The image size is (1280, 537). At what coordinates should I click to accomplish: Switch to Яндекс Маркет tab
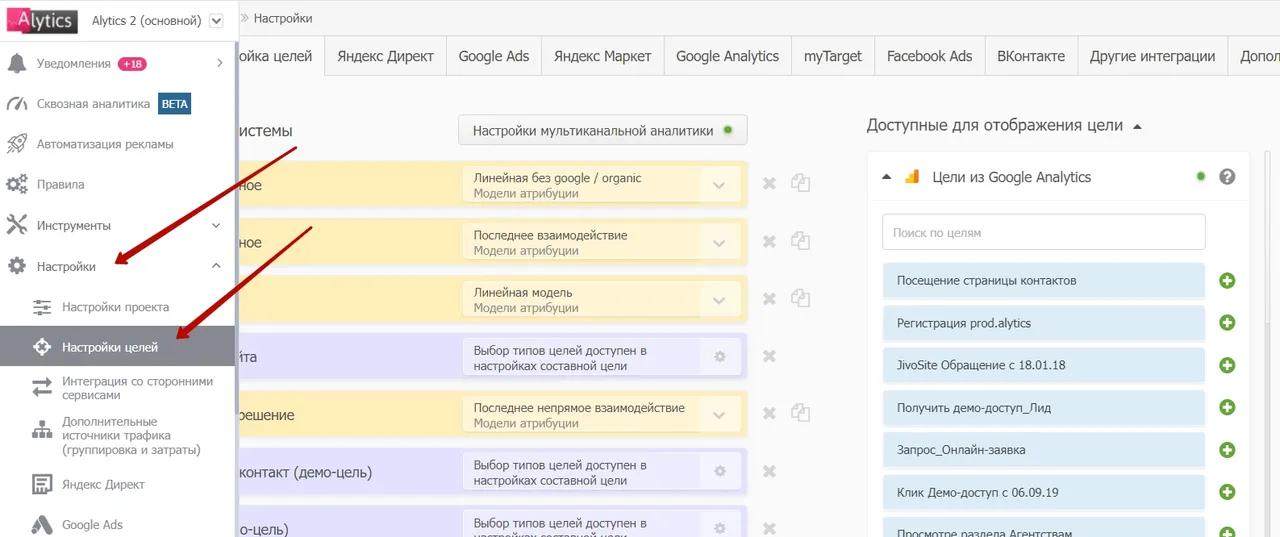pos(602,56)
